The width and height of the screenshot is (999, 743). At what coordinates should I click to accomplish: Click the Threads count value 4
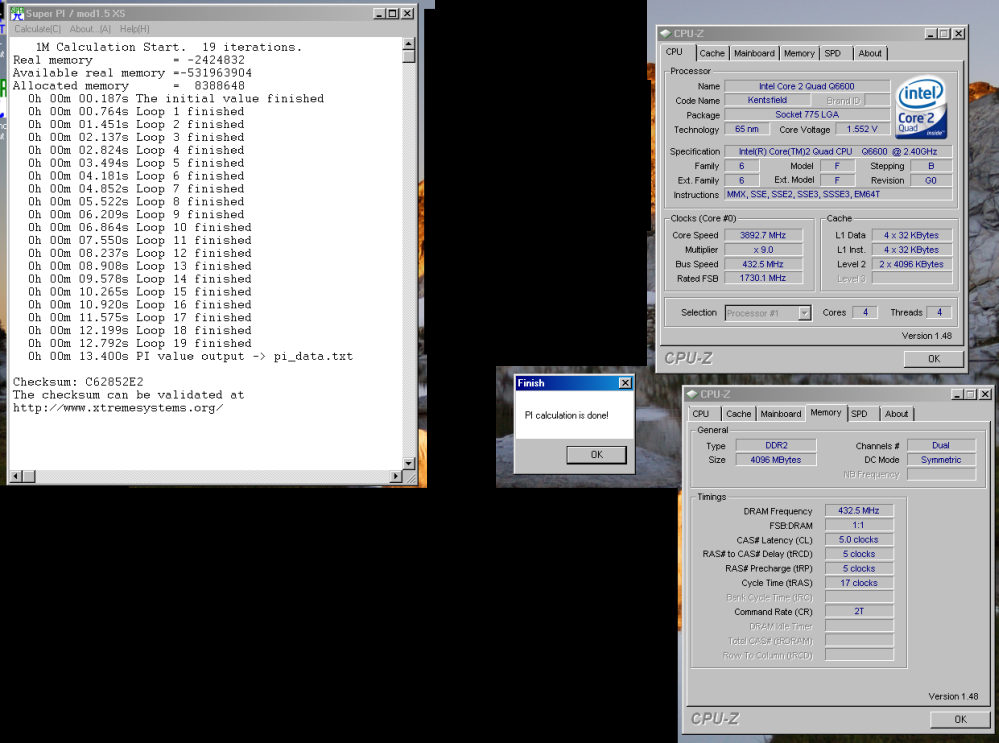[939, 312]
